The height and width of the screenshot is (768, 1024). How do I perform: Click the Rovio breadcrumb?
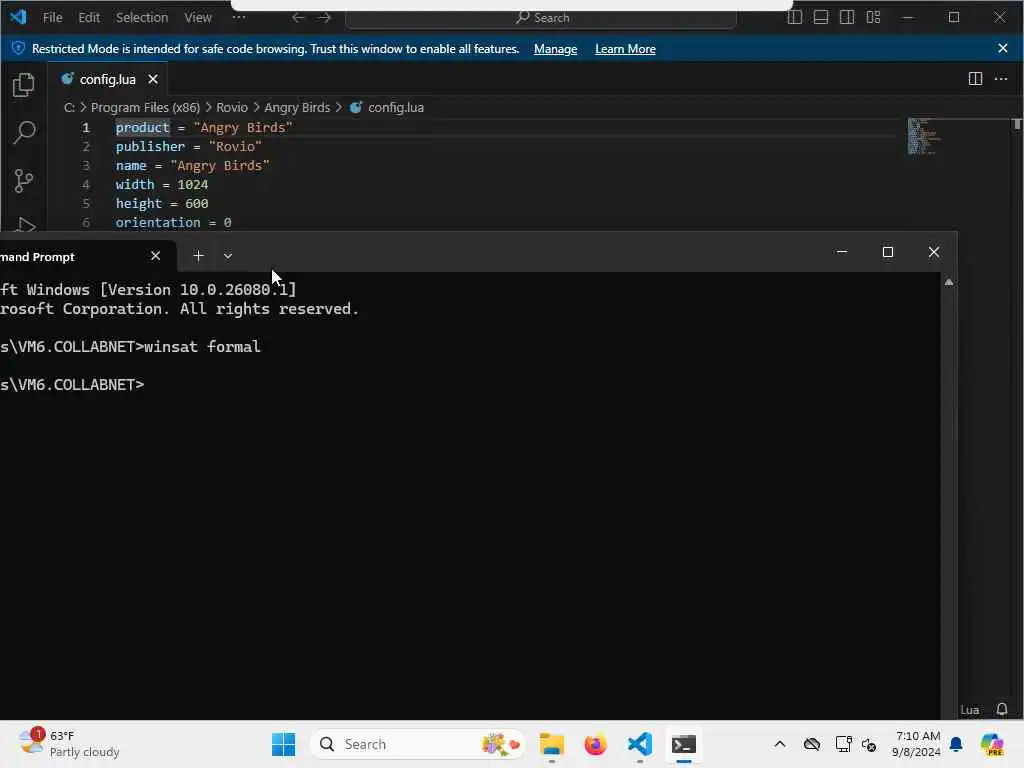click(232, 107)
